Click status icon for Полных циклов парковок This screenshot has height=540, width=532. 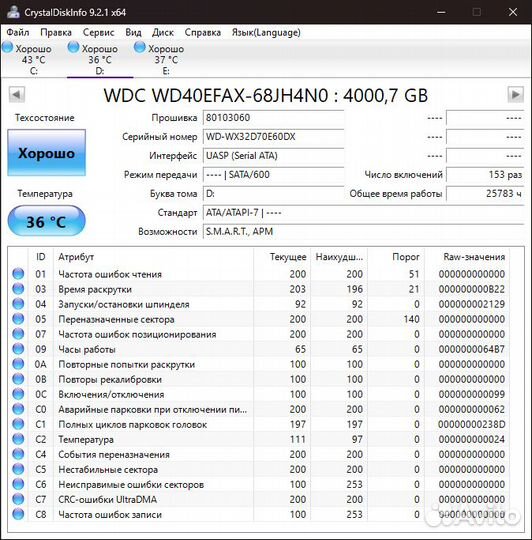coord(18,424)
